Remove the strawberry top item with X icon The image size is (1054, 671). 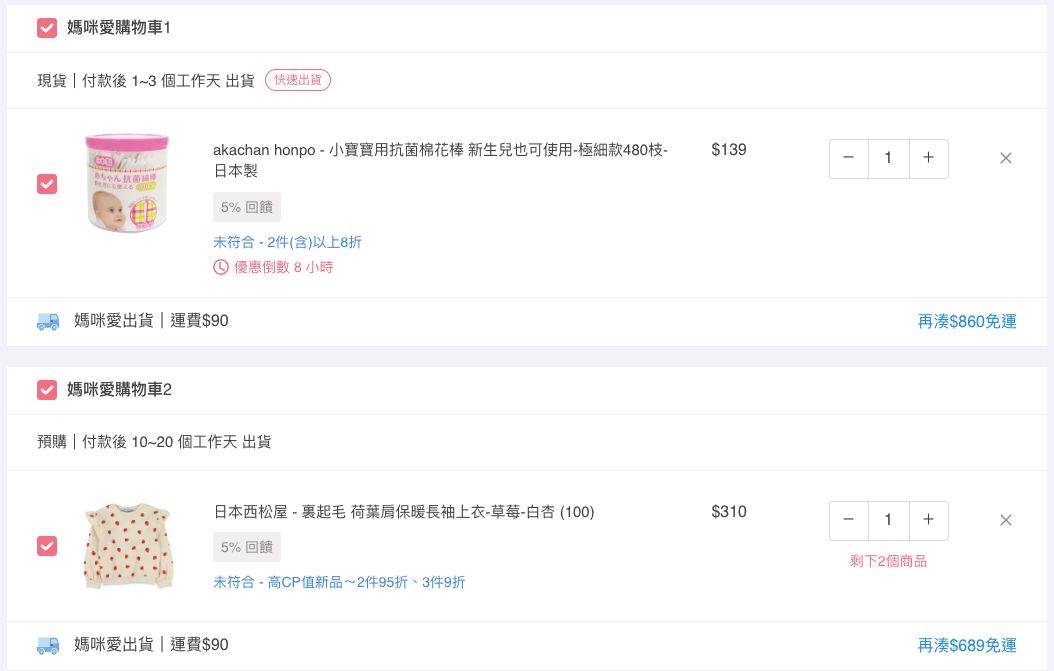tap(1006, 520)
